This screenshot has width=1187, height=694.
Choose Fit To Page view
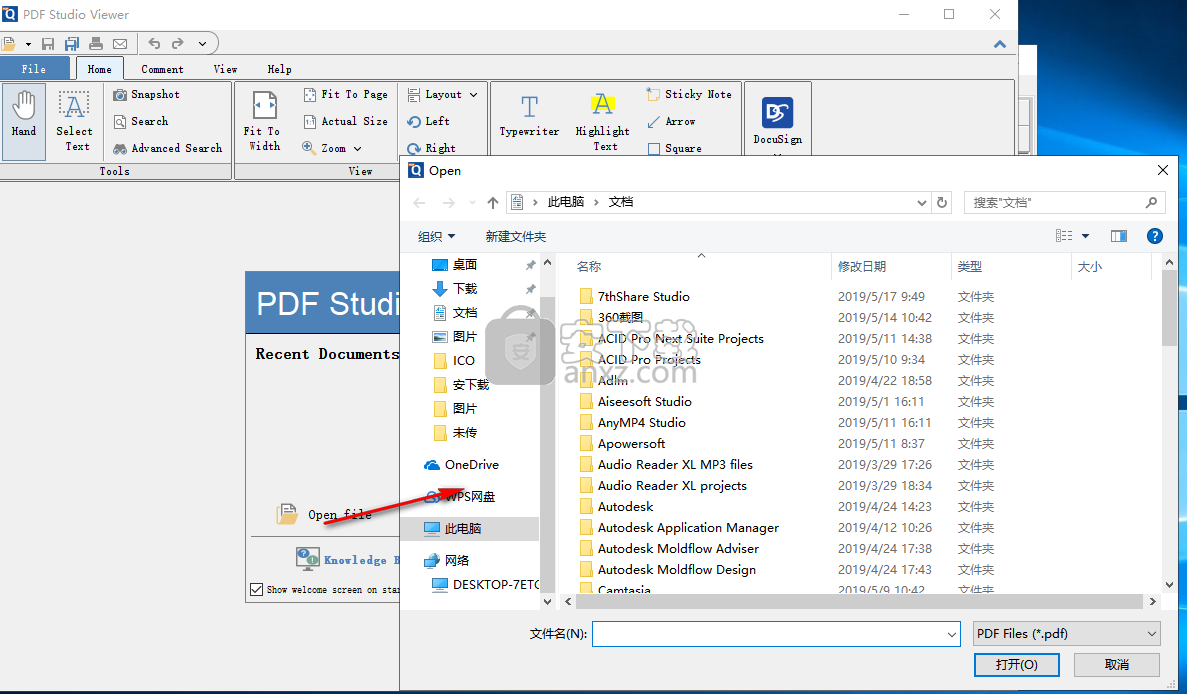point(345,95)
